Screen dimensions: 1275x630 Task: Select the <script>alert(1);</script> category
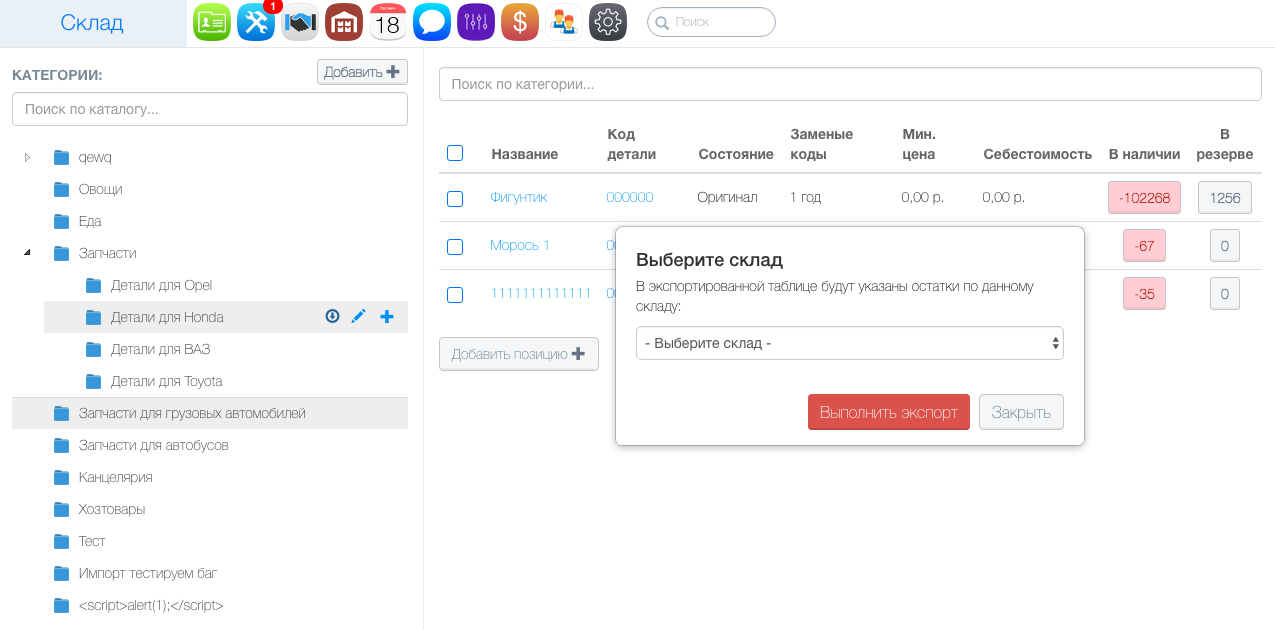coord(151,605)
